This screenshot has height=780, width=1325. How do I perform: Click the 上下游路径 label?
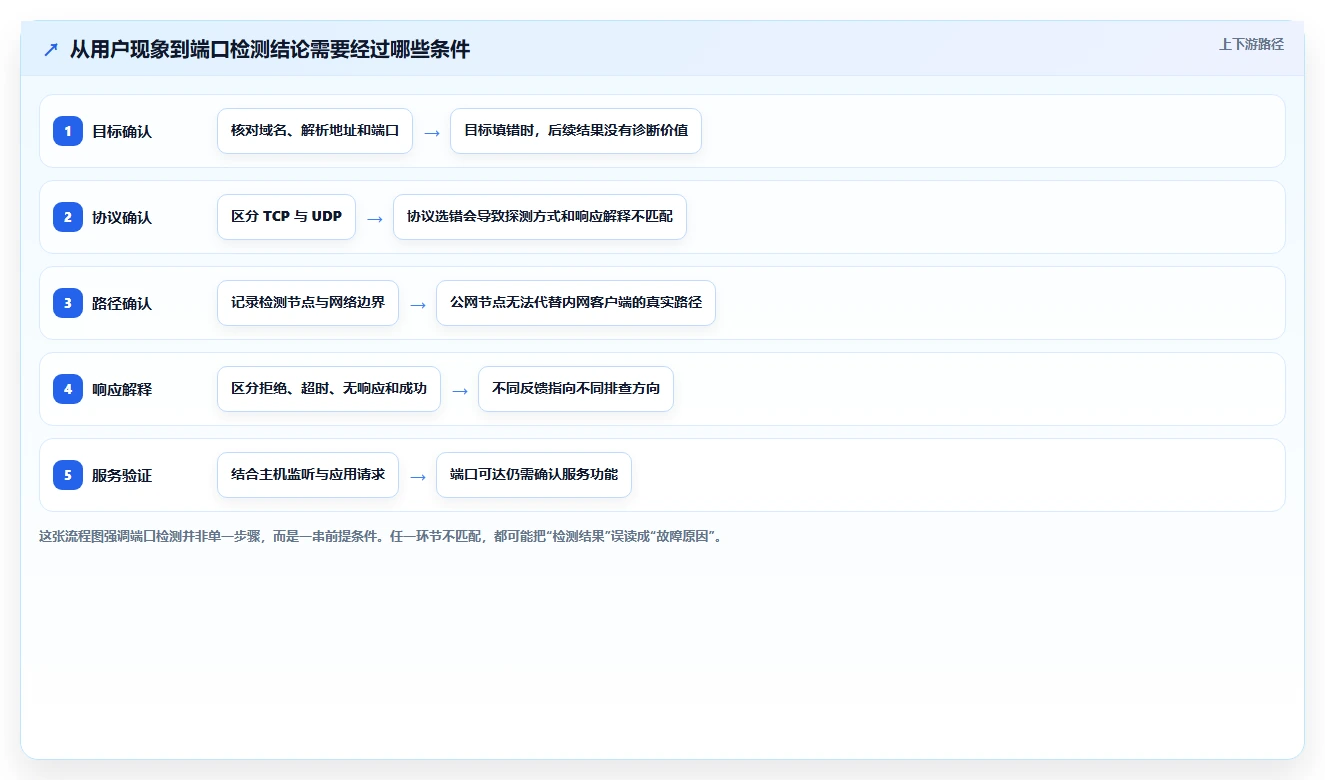1251,44
